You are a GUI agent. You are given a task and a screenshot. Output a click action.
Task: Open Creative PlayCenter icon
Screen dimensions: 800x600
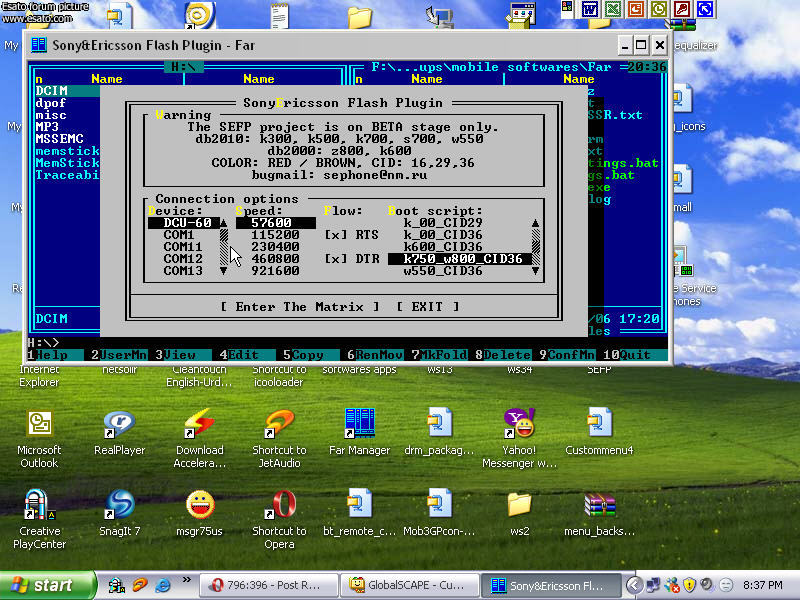pyautogui.click(x=39, y=519)
